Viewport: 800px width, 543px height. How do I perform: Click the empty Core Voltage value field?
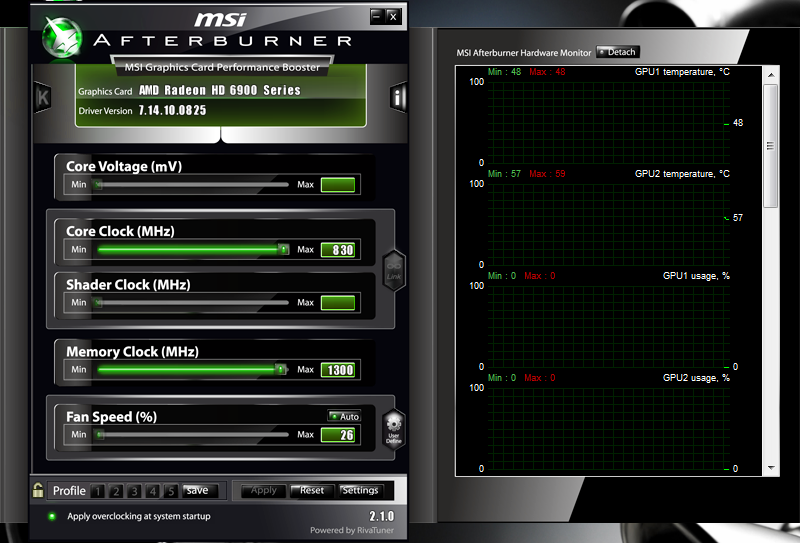coord(338,185)
